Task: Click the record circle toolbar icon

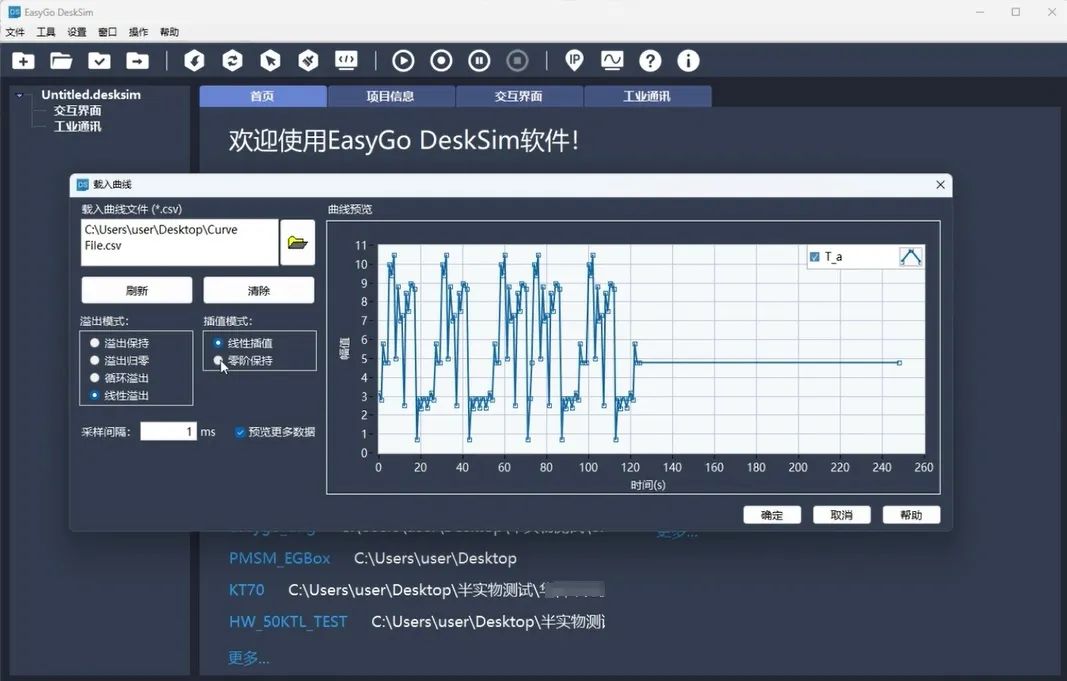Action: pyautogui.click(x=441, y=61)
